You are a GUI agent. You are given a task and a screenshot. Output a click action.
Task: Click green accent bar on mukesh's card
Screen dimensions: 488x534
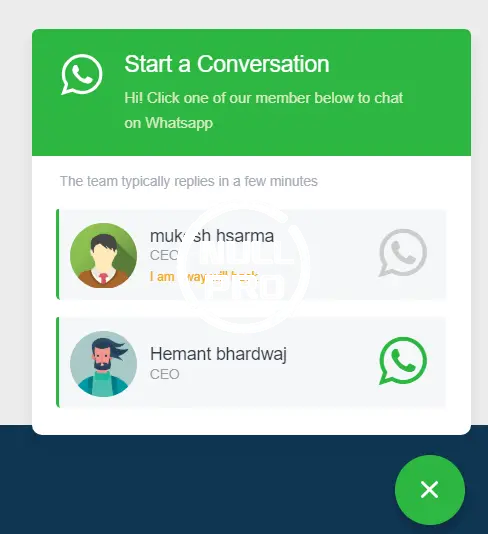tap(58, 254)
